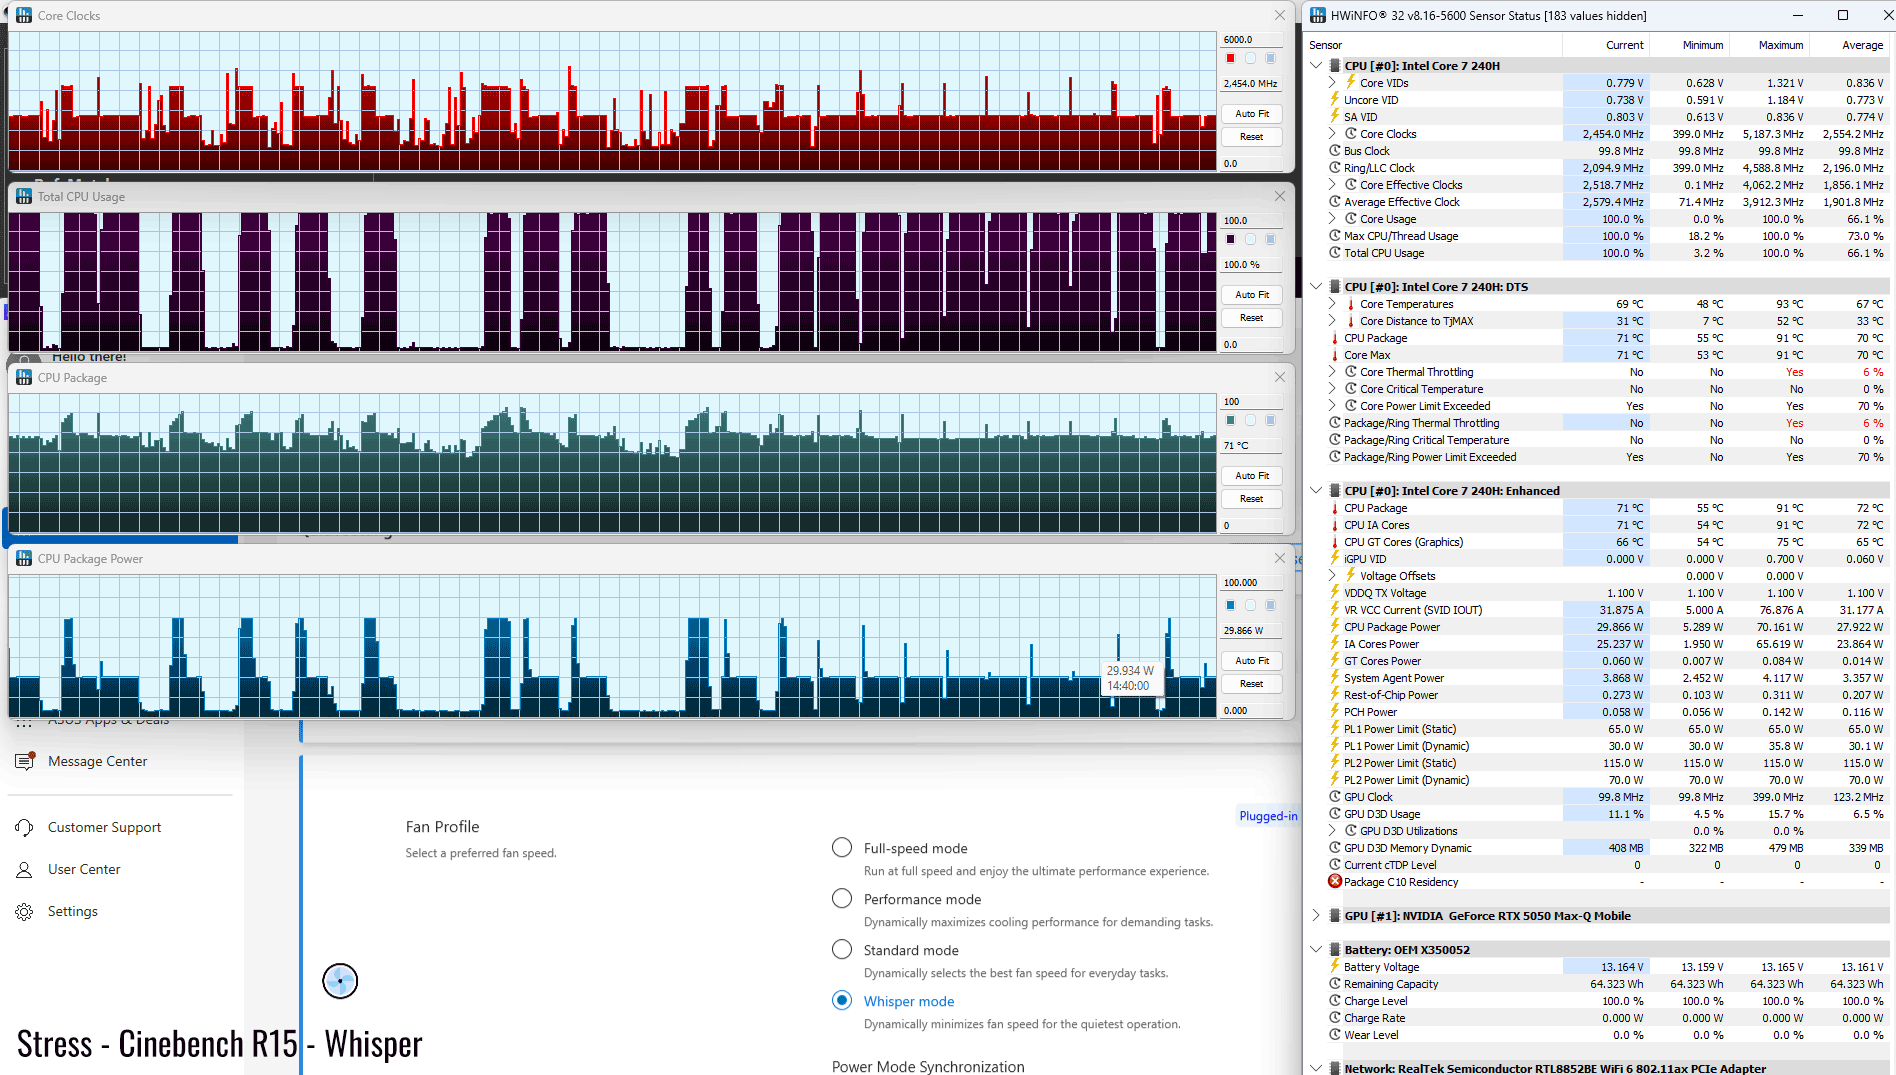Click Reset in CPU Package Power graph
Screen dimensions: 1896x1075
pyautogui.click(x=1251, y=684)
